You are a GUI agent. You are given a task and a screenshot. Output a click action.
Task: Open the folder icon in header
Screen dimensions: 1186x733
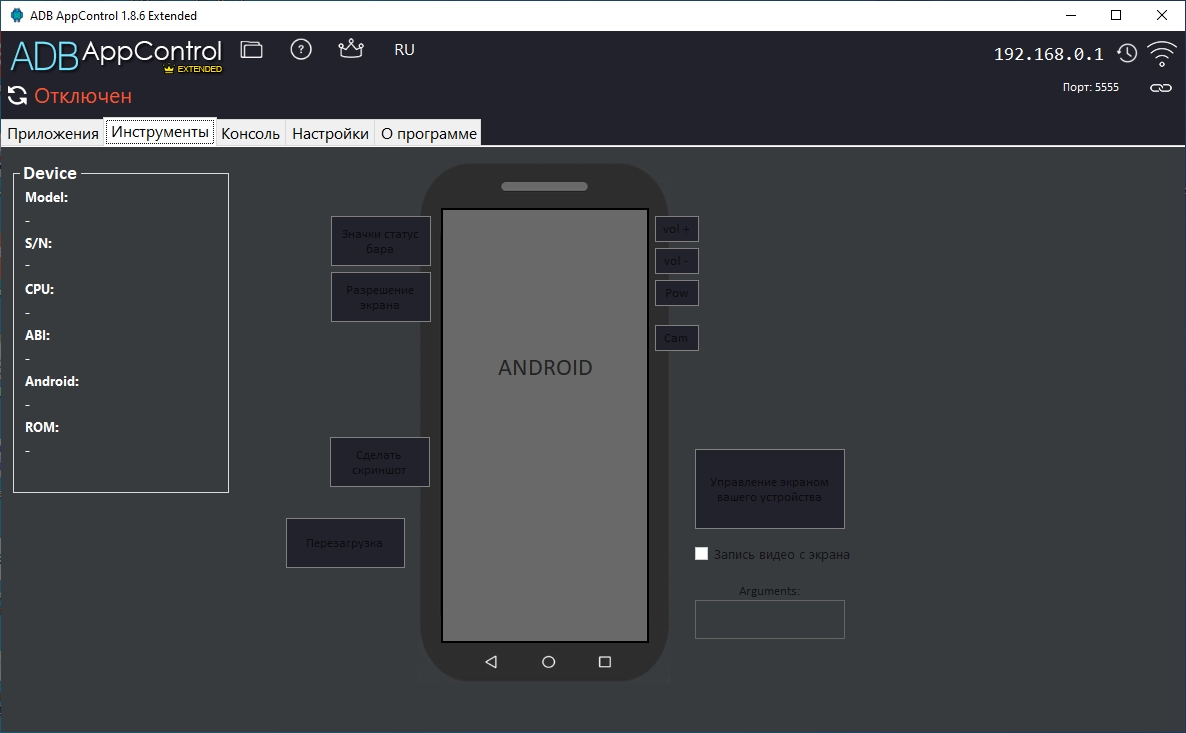tap(252, 50)
